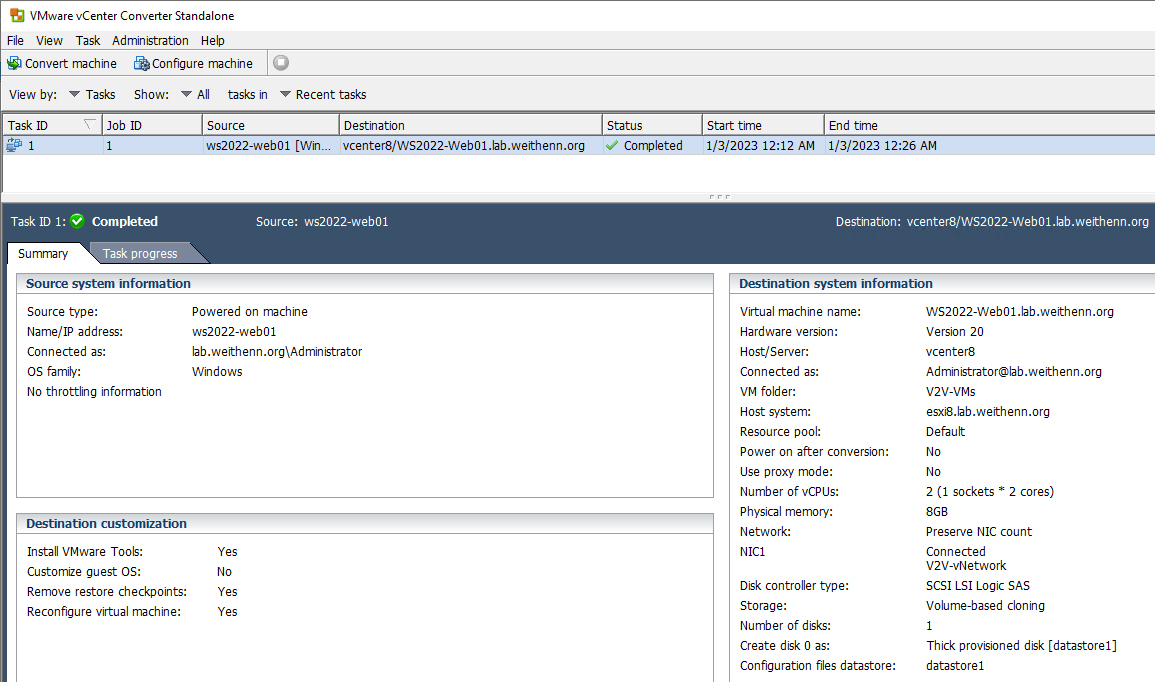Click the Convert machine label

tap(71, 63)
